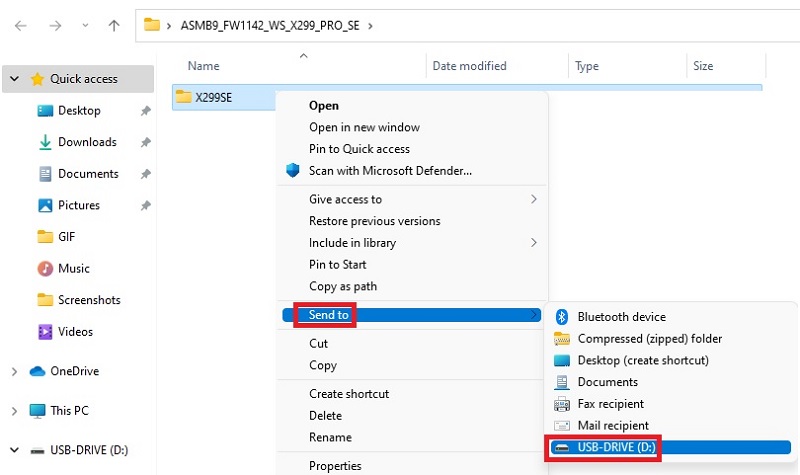
Task: Expand the OneDrive tree node
Action: (x=14, y=371)
